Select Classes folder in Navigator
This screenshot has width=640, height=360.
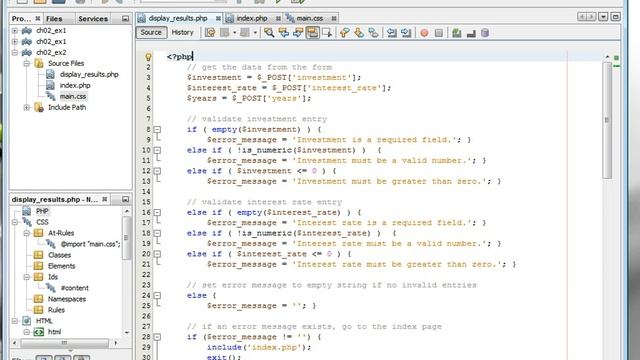(x=59, y=255)
